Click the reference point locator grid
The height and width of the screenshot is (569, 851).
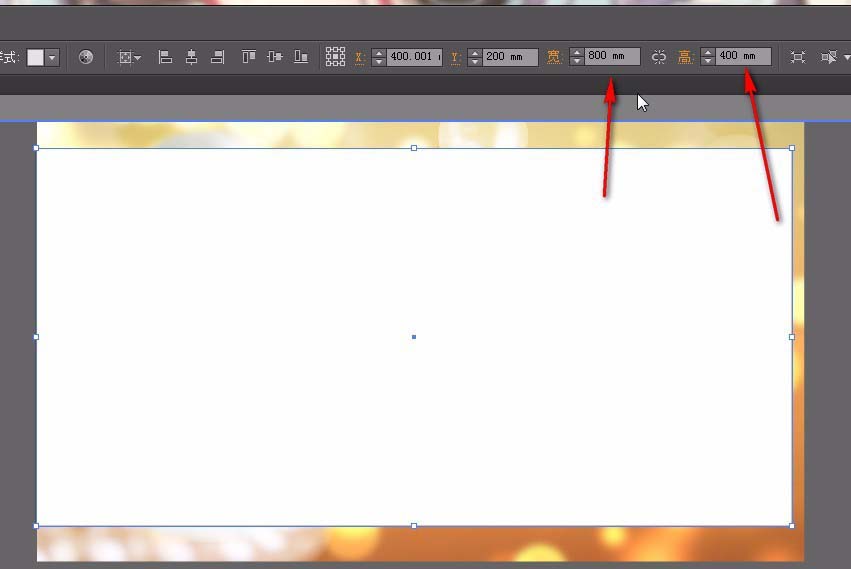tap(335, 56)
